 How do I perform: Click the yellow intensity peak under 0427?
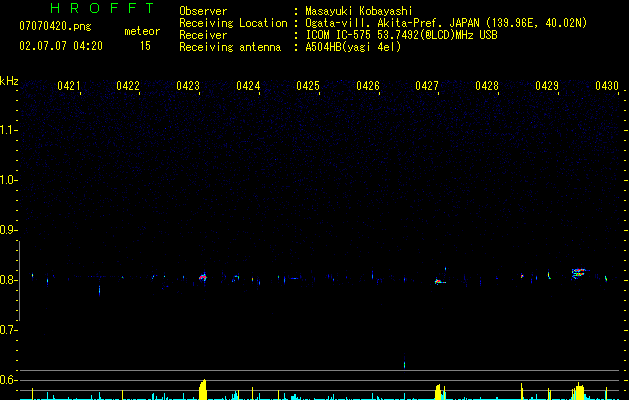438,392
